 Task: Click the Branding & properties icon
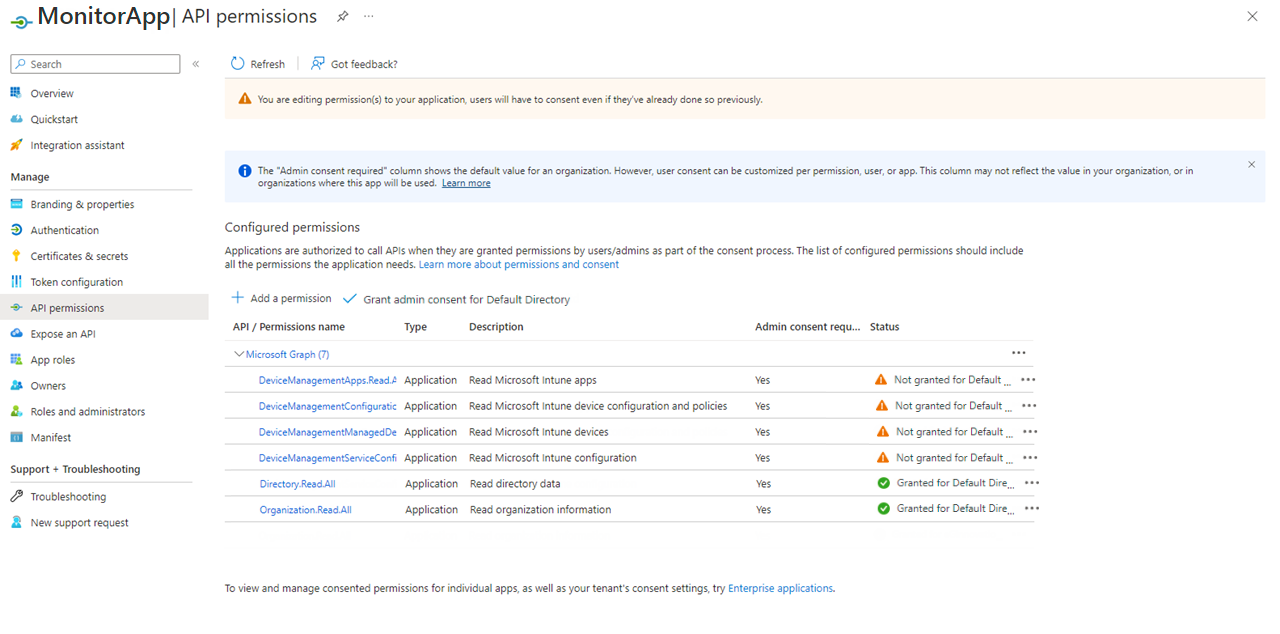(16, 204)
